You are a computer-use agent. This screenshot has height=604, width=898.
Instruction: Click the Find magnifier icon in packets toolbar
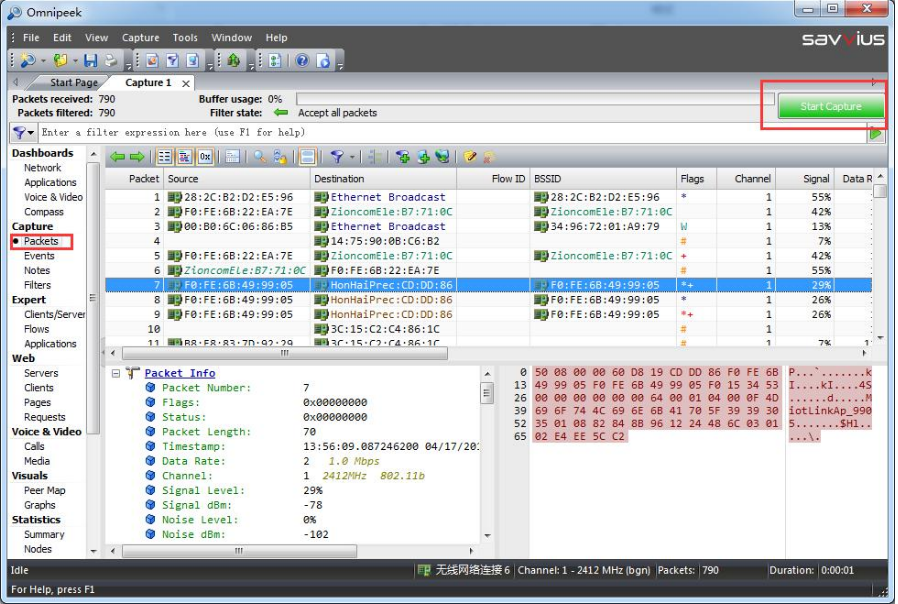pyautogui.click(x=260, y=157)
